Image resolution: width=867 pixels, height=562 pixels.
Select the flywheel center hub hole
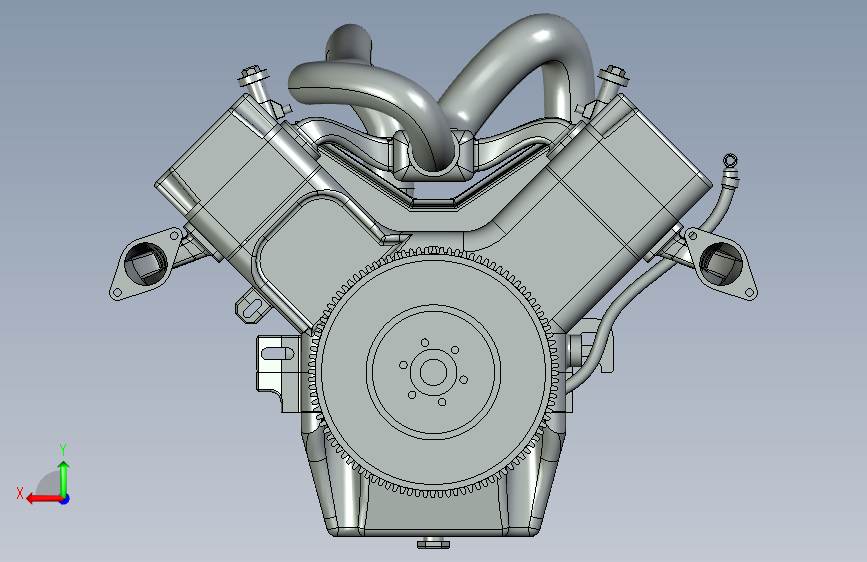(433, 372)
